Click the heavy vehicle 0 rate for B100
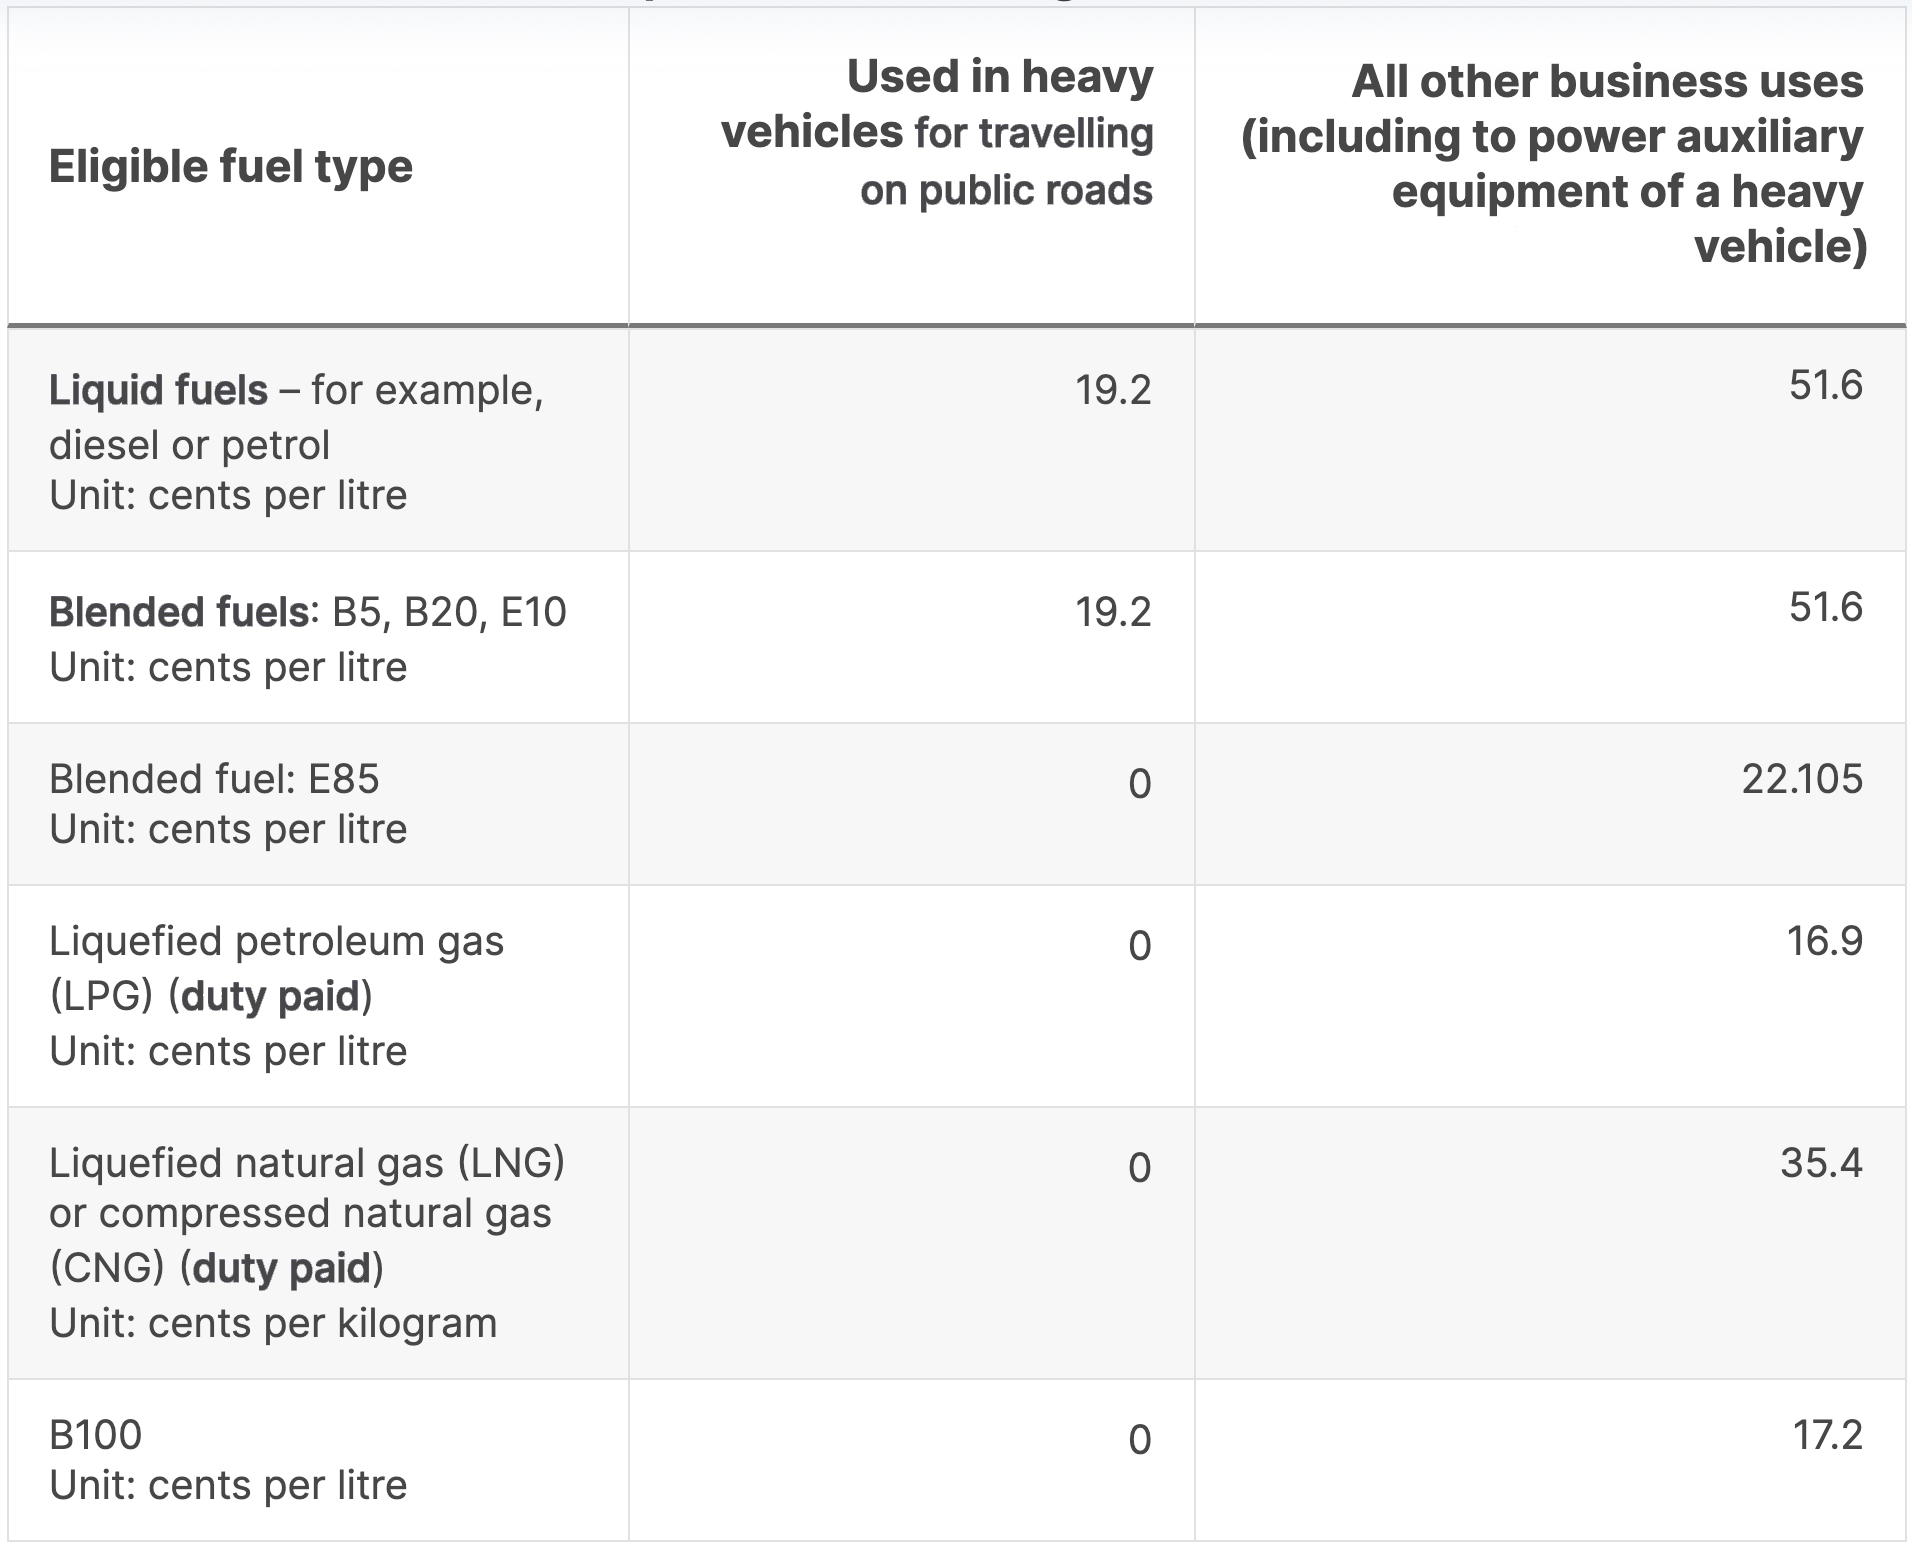The image size is (1912, 1548). [x=1139, y=1440]
